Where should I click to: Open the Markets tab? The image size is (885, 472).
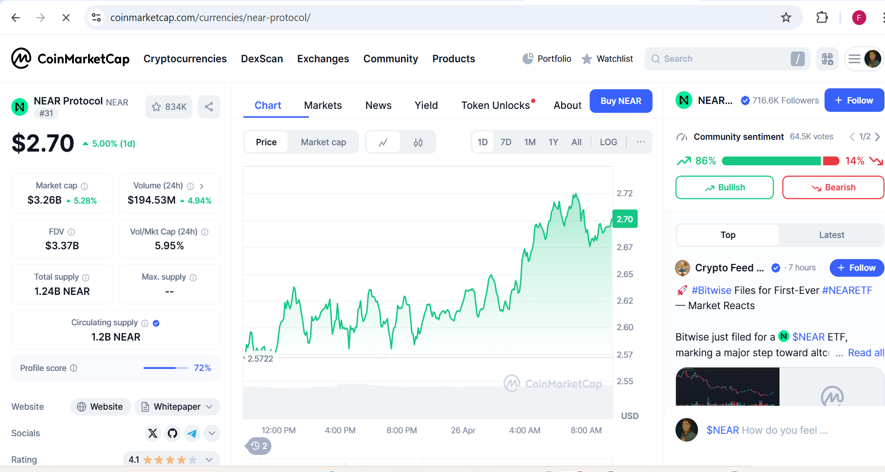(x=323, y=106)
